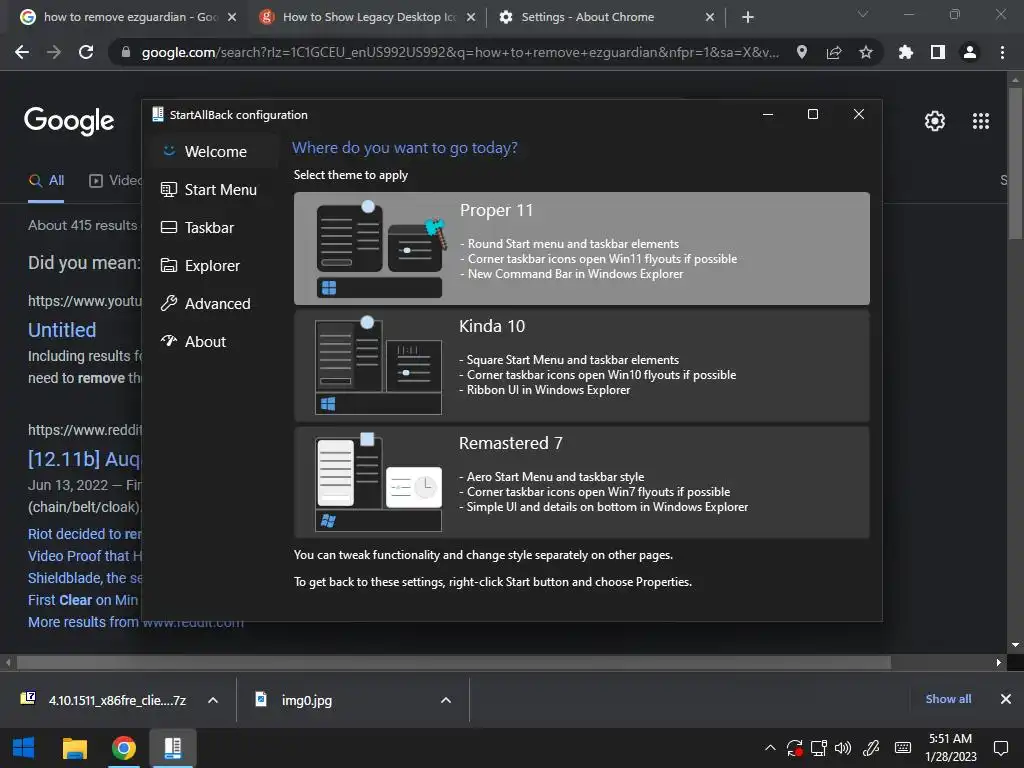Open the Chrome tab search chevron
Screen dimensions: 1024x768
(x=863, y=14)
